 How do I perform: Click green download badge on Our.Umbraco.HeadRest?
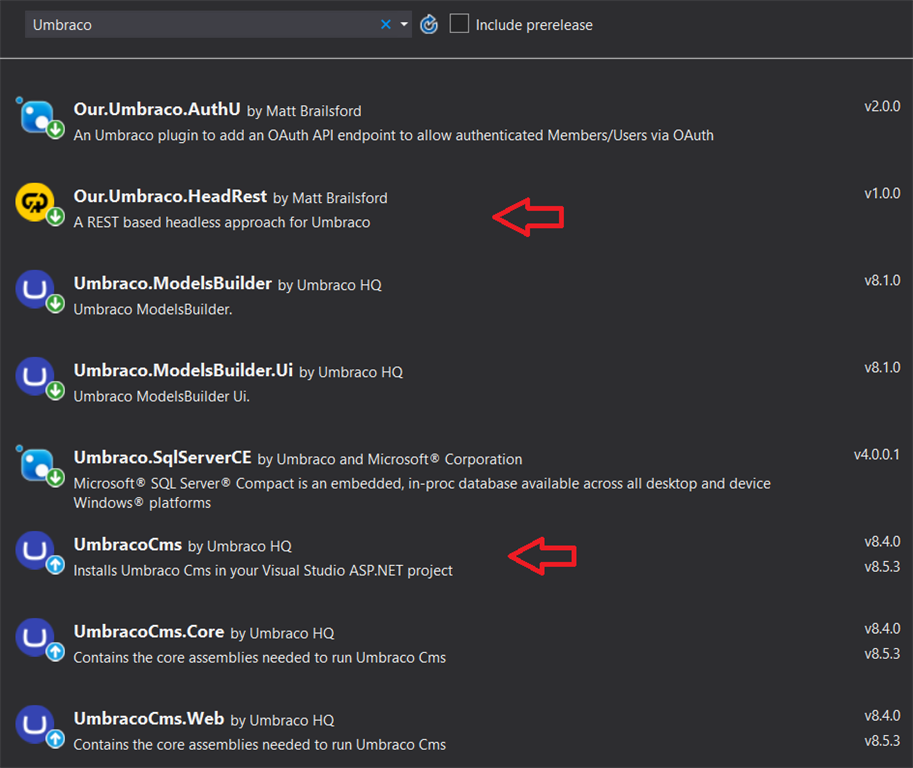[x=55, y=217]
